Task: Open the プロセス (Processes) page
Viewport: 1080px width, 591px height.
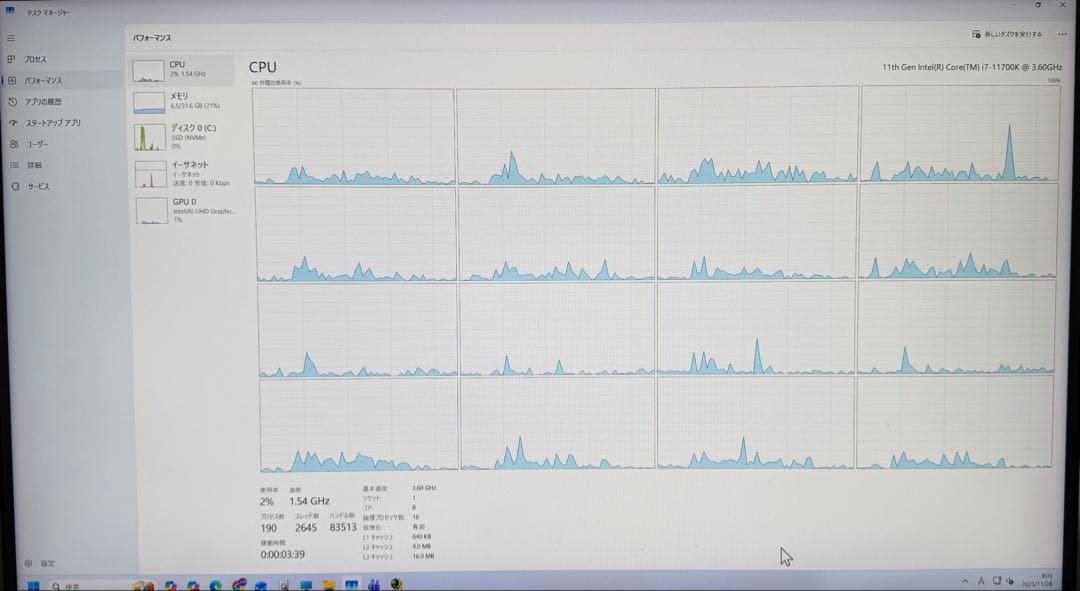Action: click(35, 59)
